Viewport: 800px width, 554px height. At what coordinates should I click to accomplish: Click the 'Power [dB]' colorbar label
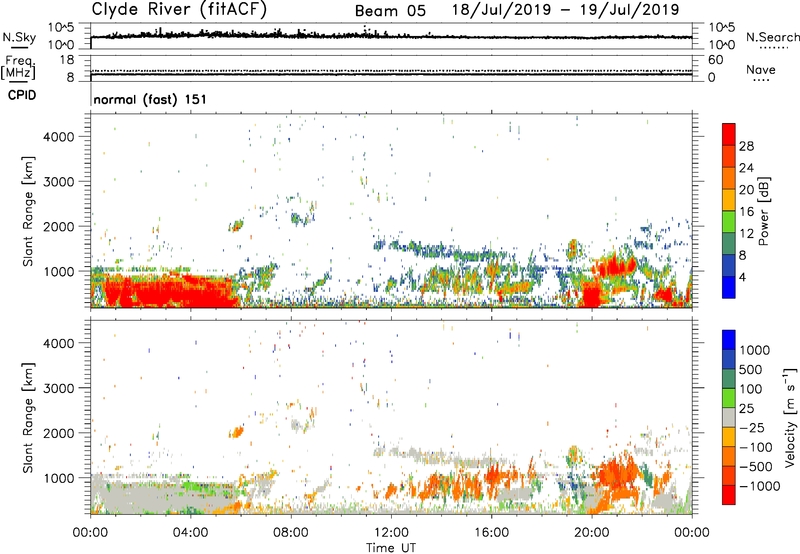763,211
